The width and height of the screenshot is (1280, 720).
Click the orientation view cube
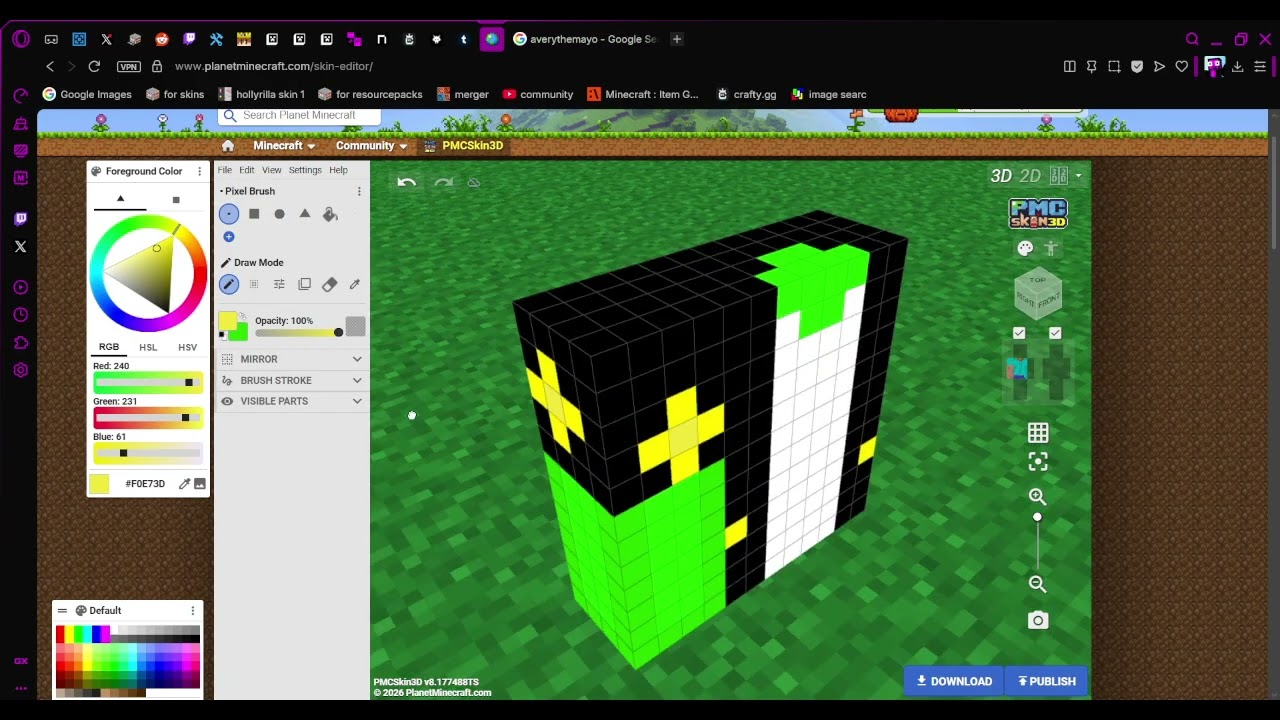coord(1038,293)
